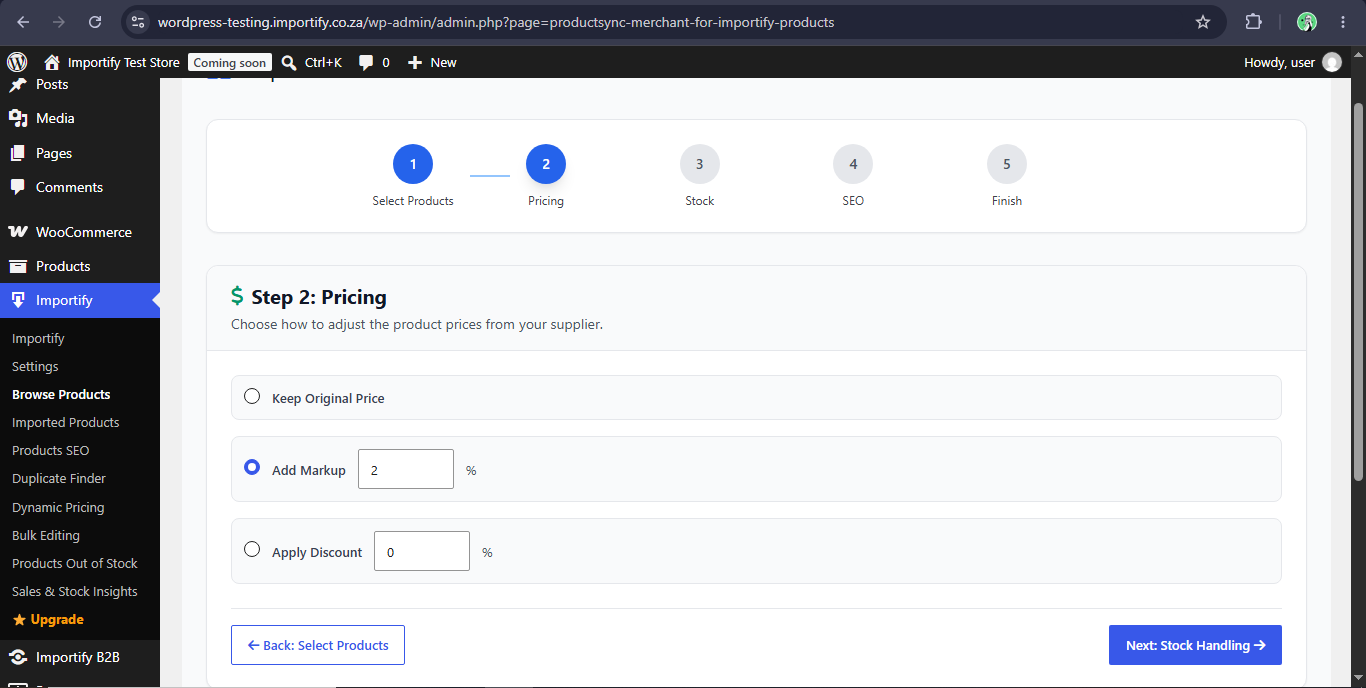
Task: Click the Upgrade link in sidebar
Action: coord(57,620)
